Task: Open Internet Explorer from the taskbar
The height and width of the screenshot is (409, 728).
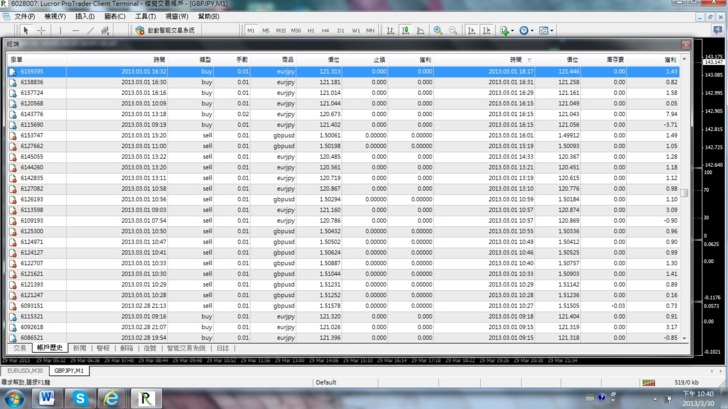Action: (x=112, y=398)
